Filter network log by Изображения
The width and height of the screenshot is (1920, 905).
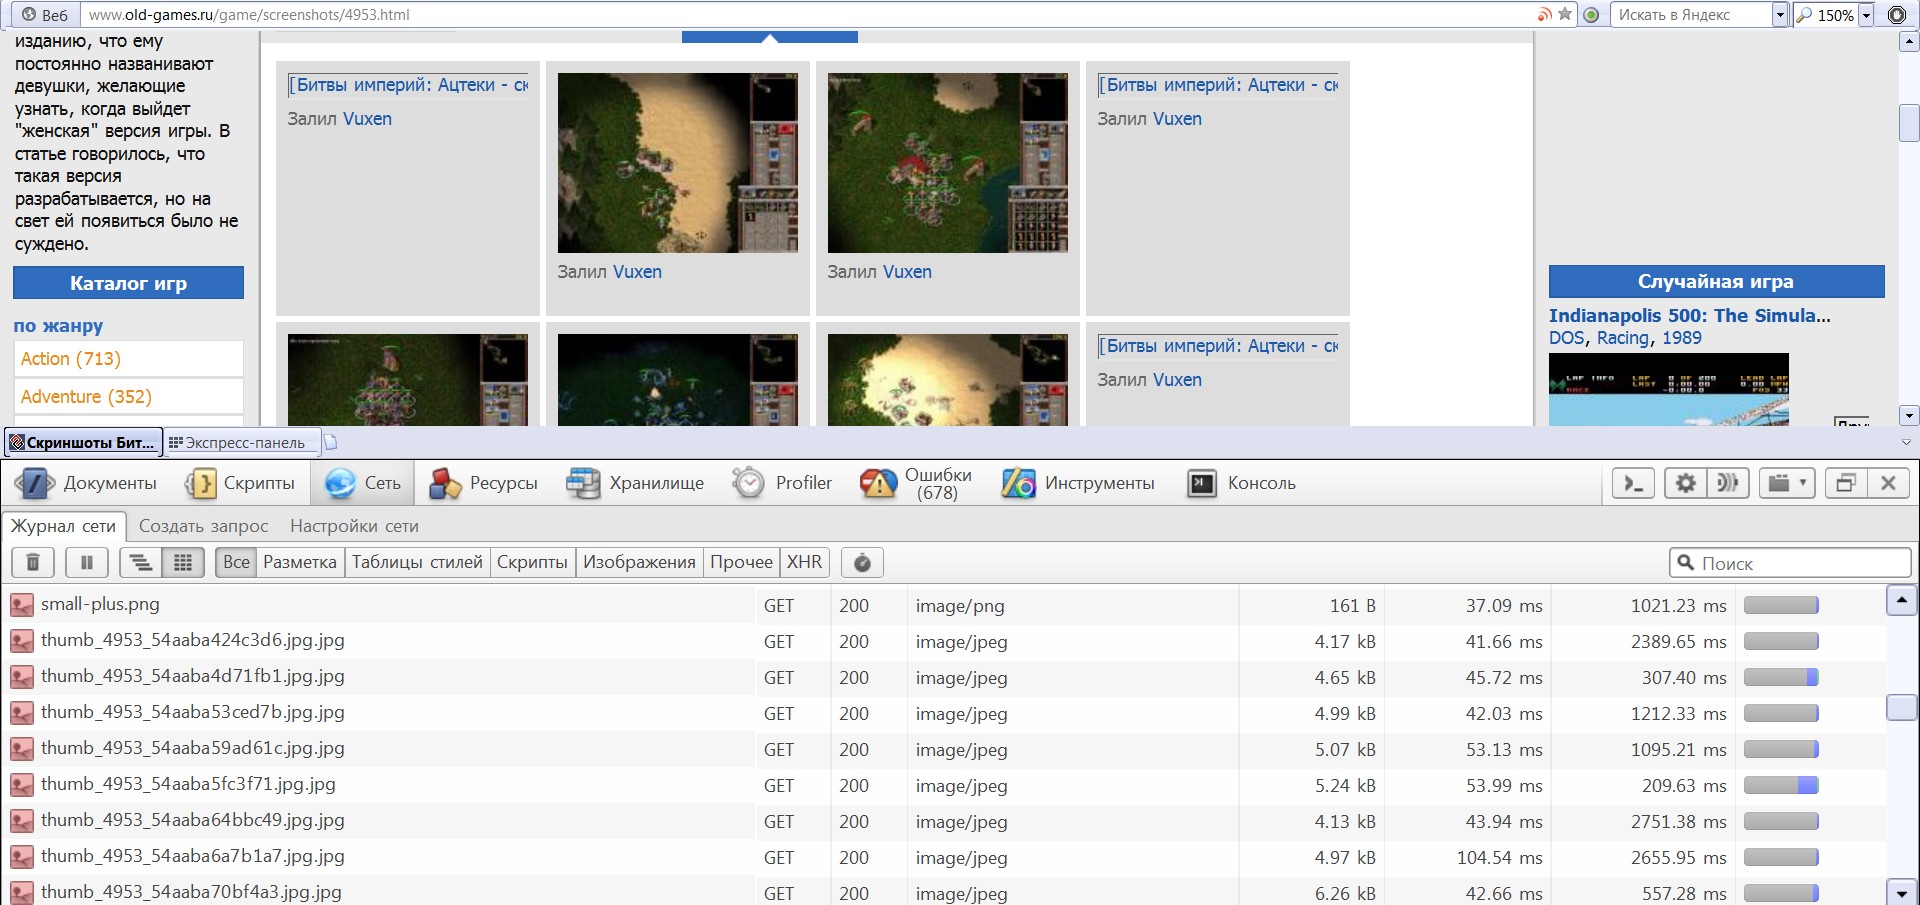(639, 563)
